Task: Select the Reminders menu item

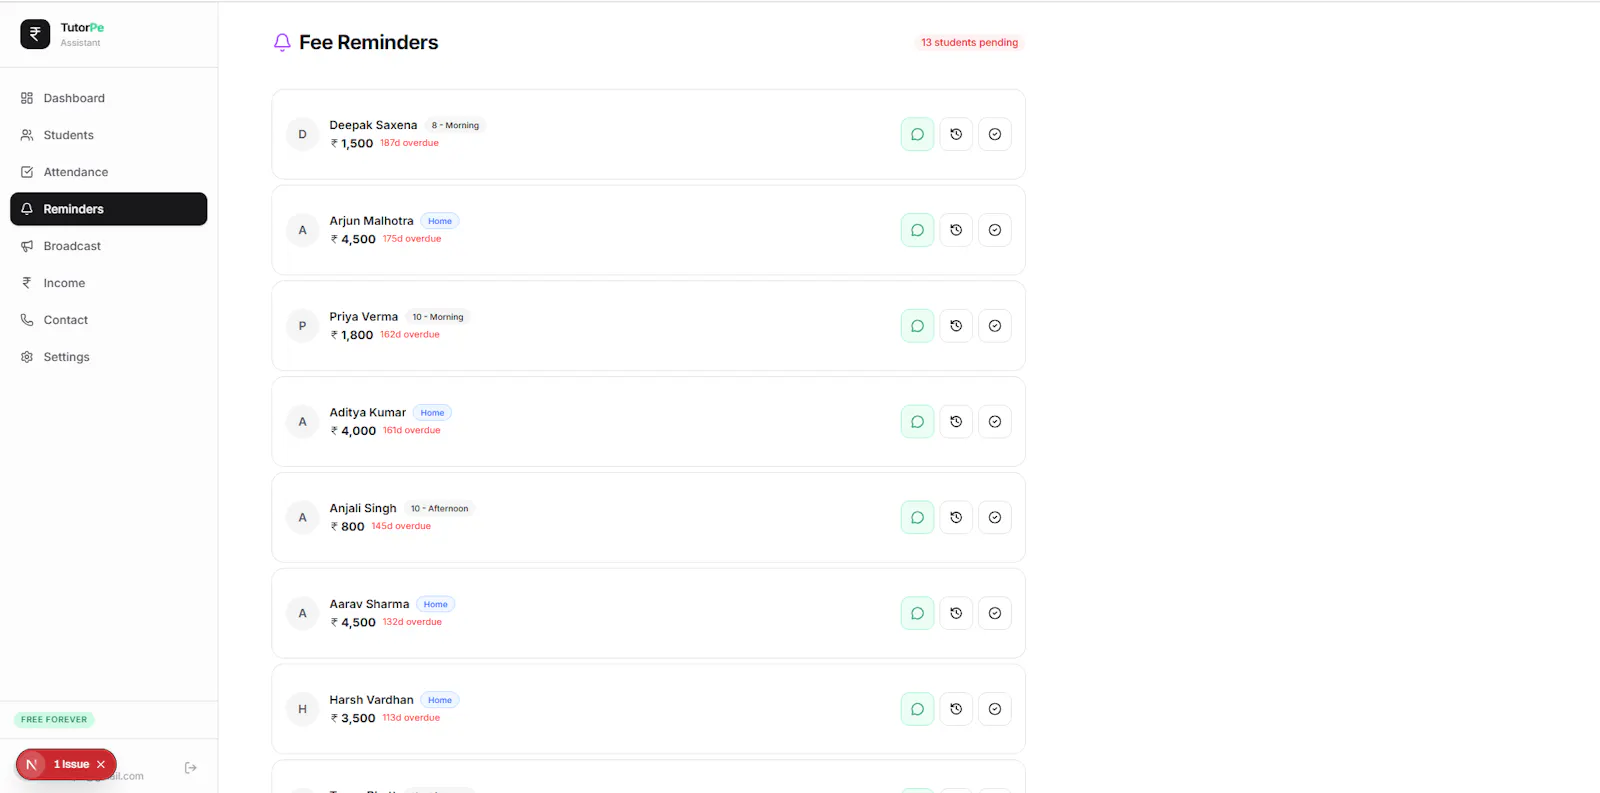Action: 109,209
